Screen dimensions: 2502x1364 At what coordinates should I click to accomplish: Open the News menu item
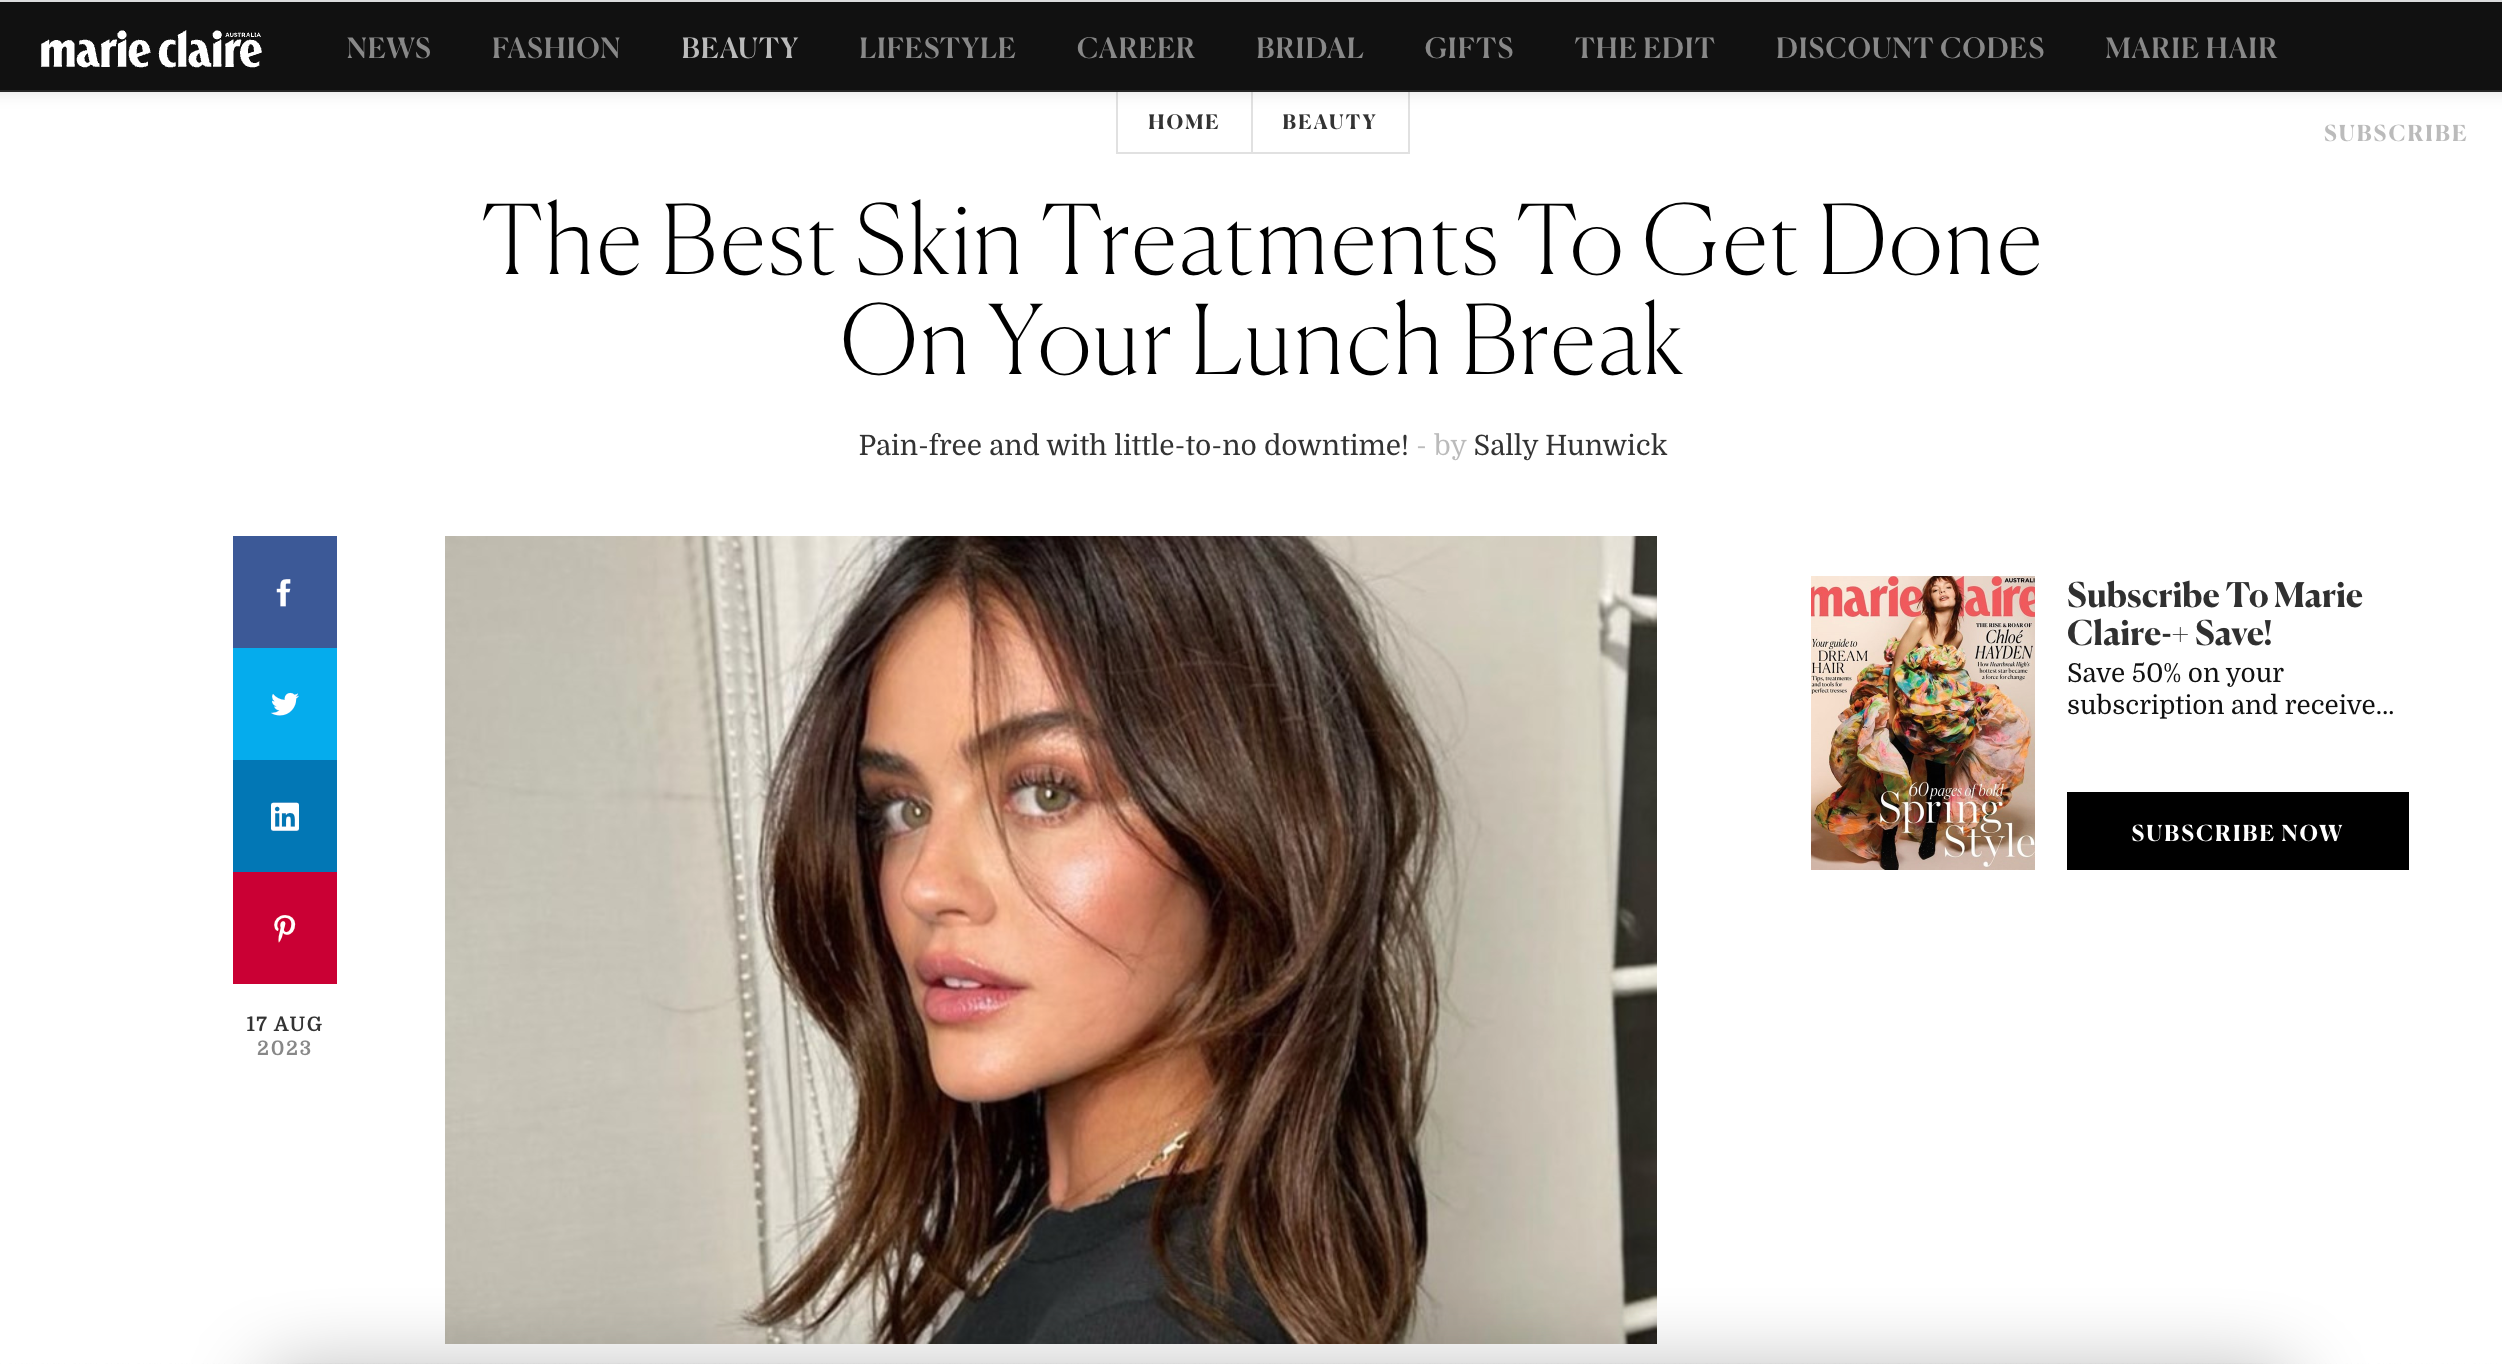[388, 48]
